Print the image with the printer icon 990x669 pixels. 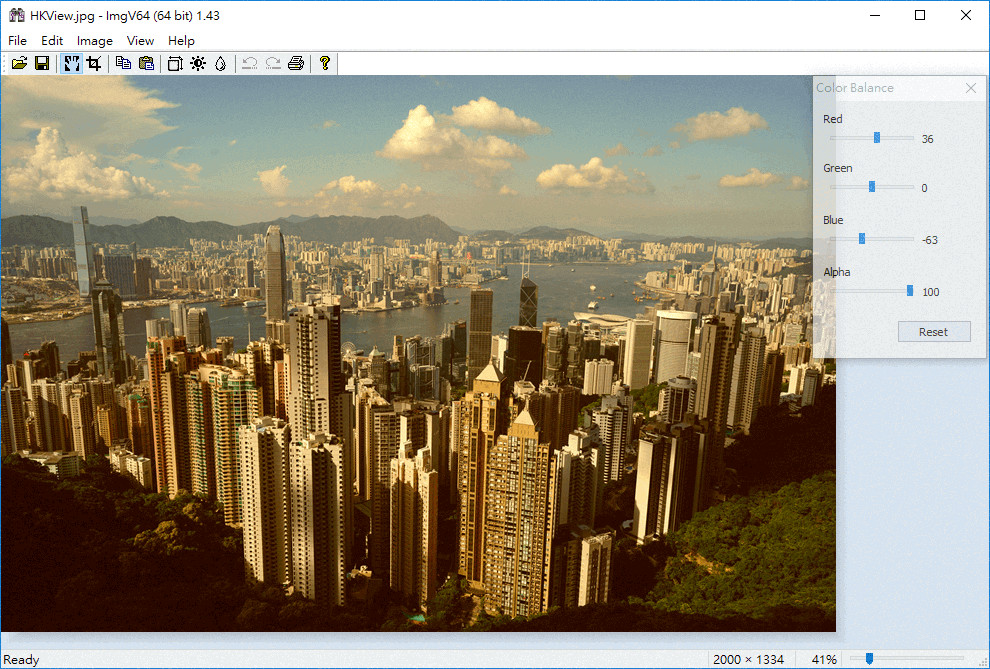pyautogui.click(x=296, y=63)
